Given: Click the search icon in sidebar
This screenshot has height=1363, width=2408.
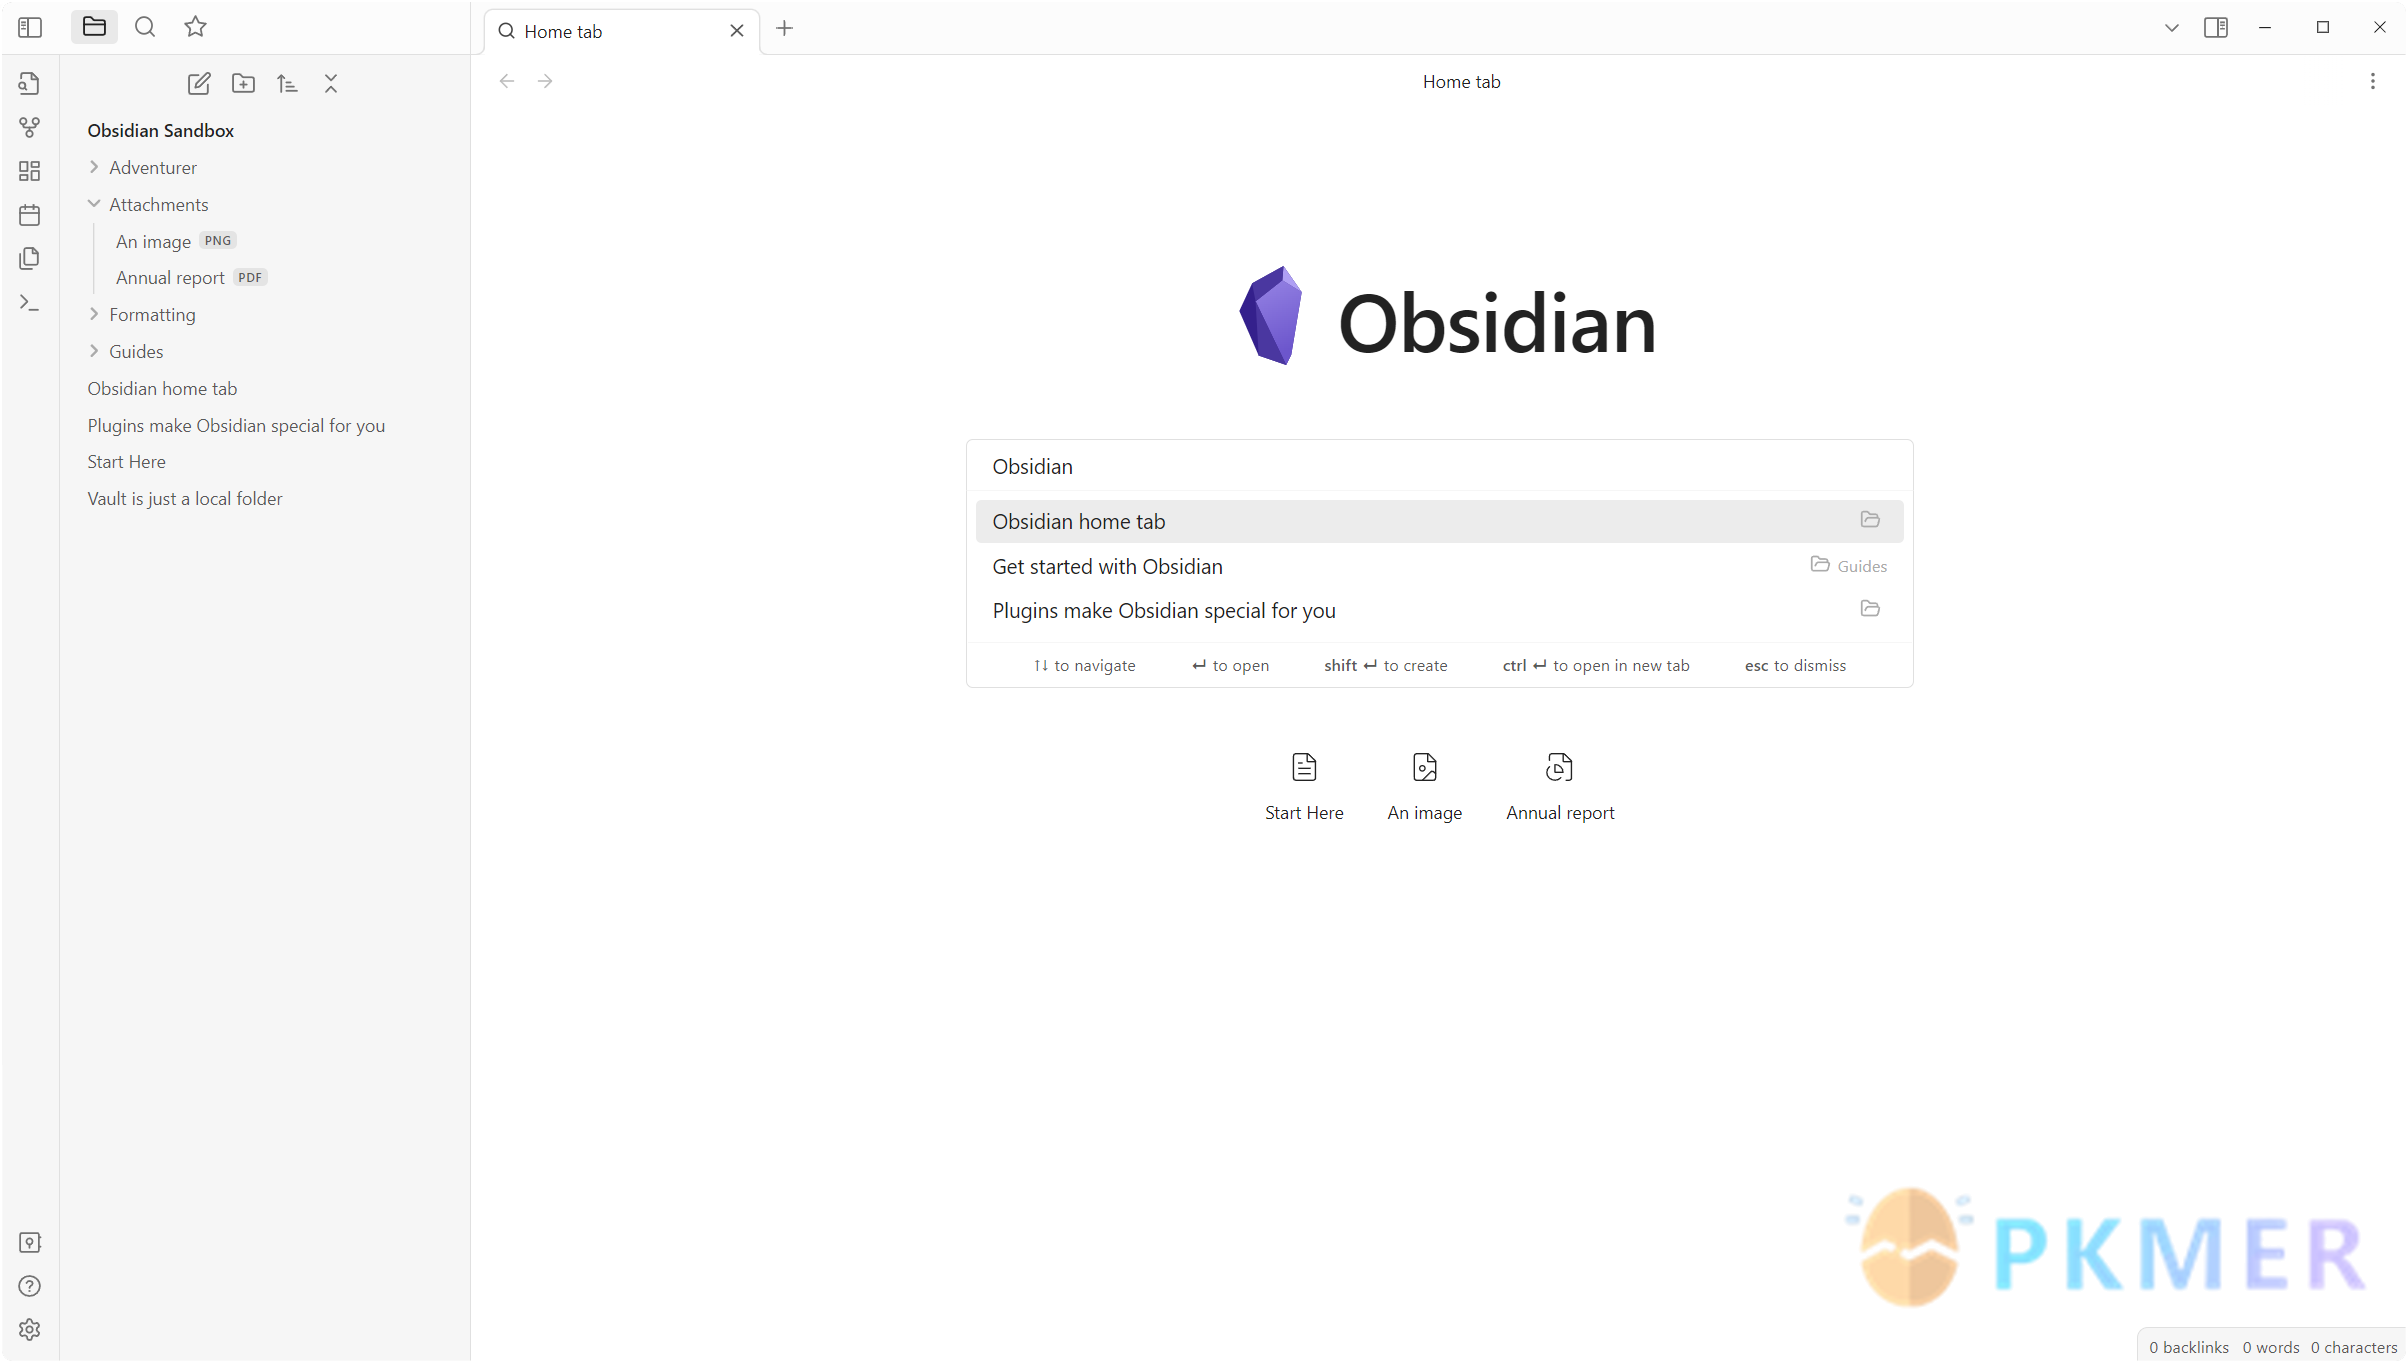Looking at the screenshot, I should point(146,26).
